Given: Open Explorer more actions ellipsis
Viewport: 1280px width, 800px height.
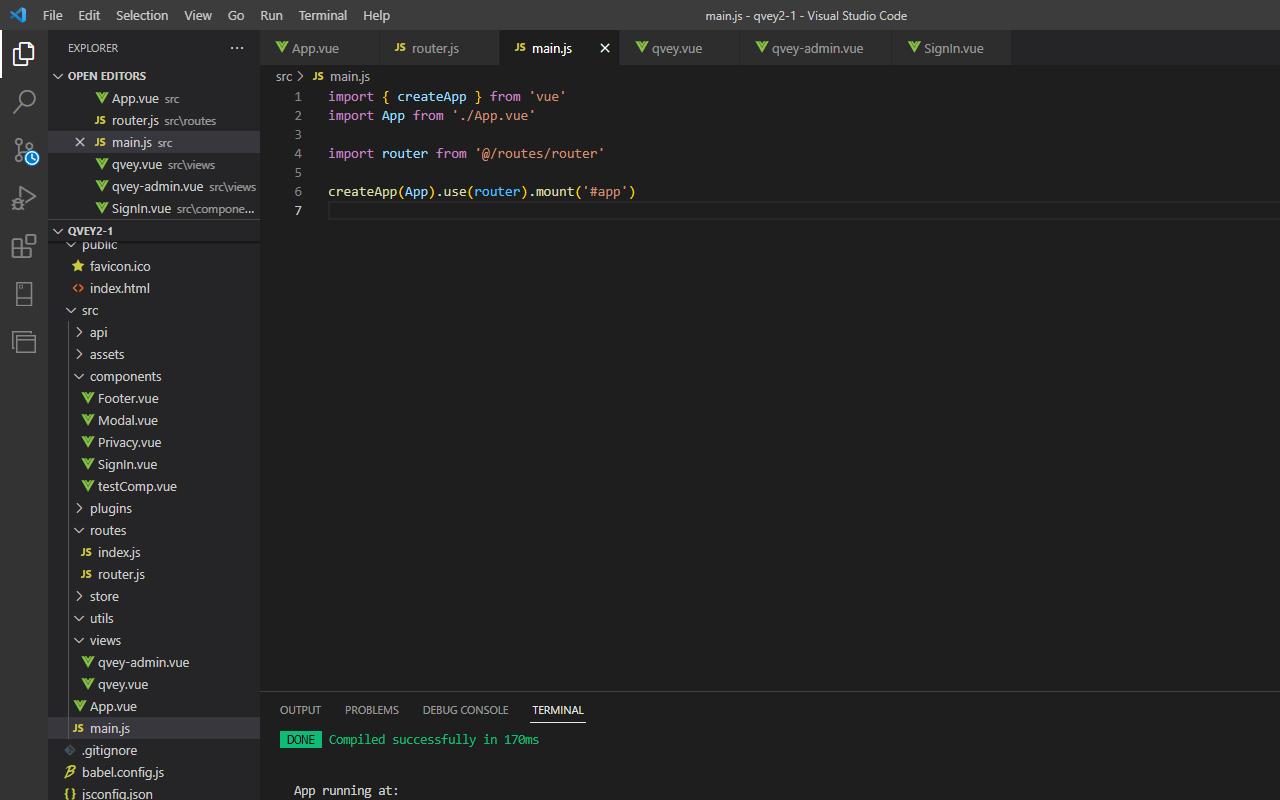Looking at the screenshot, I should 237,48.
